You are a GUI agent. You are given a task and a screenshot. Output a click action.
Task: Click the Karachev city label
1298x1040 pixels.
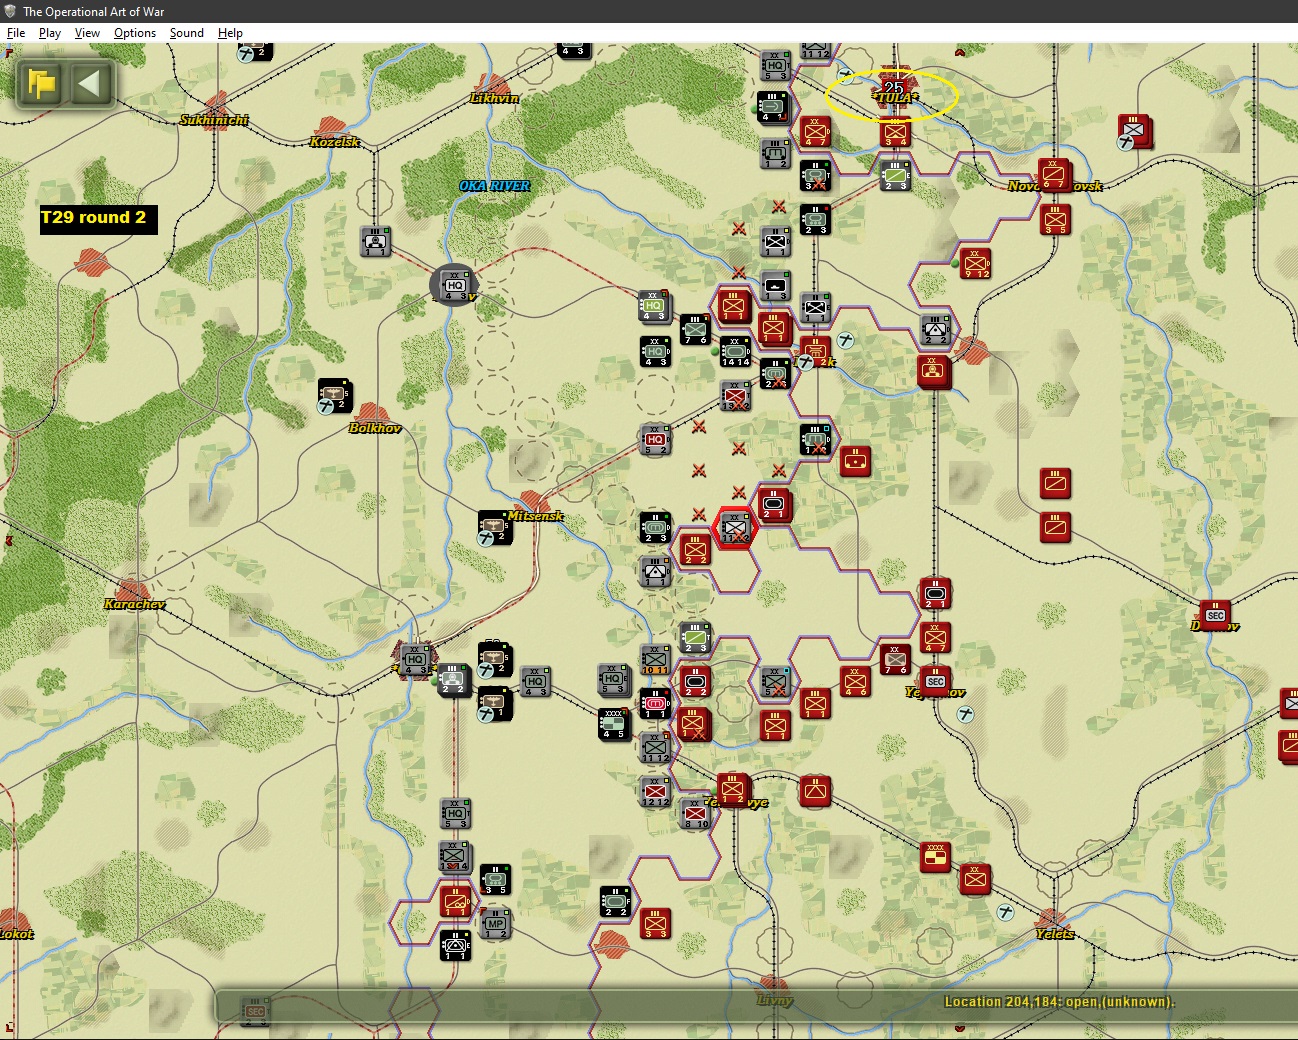pyautogui.click(x=134, y=604)
